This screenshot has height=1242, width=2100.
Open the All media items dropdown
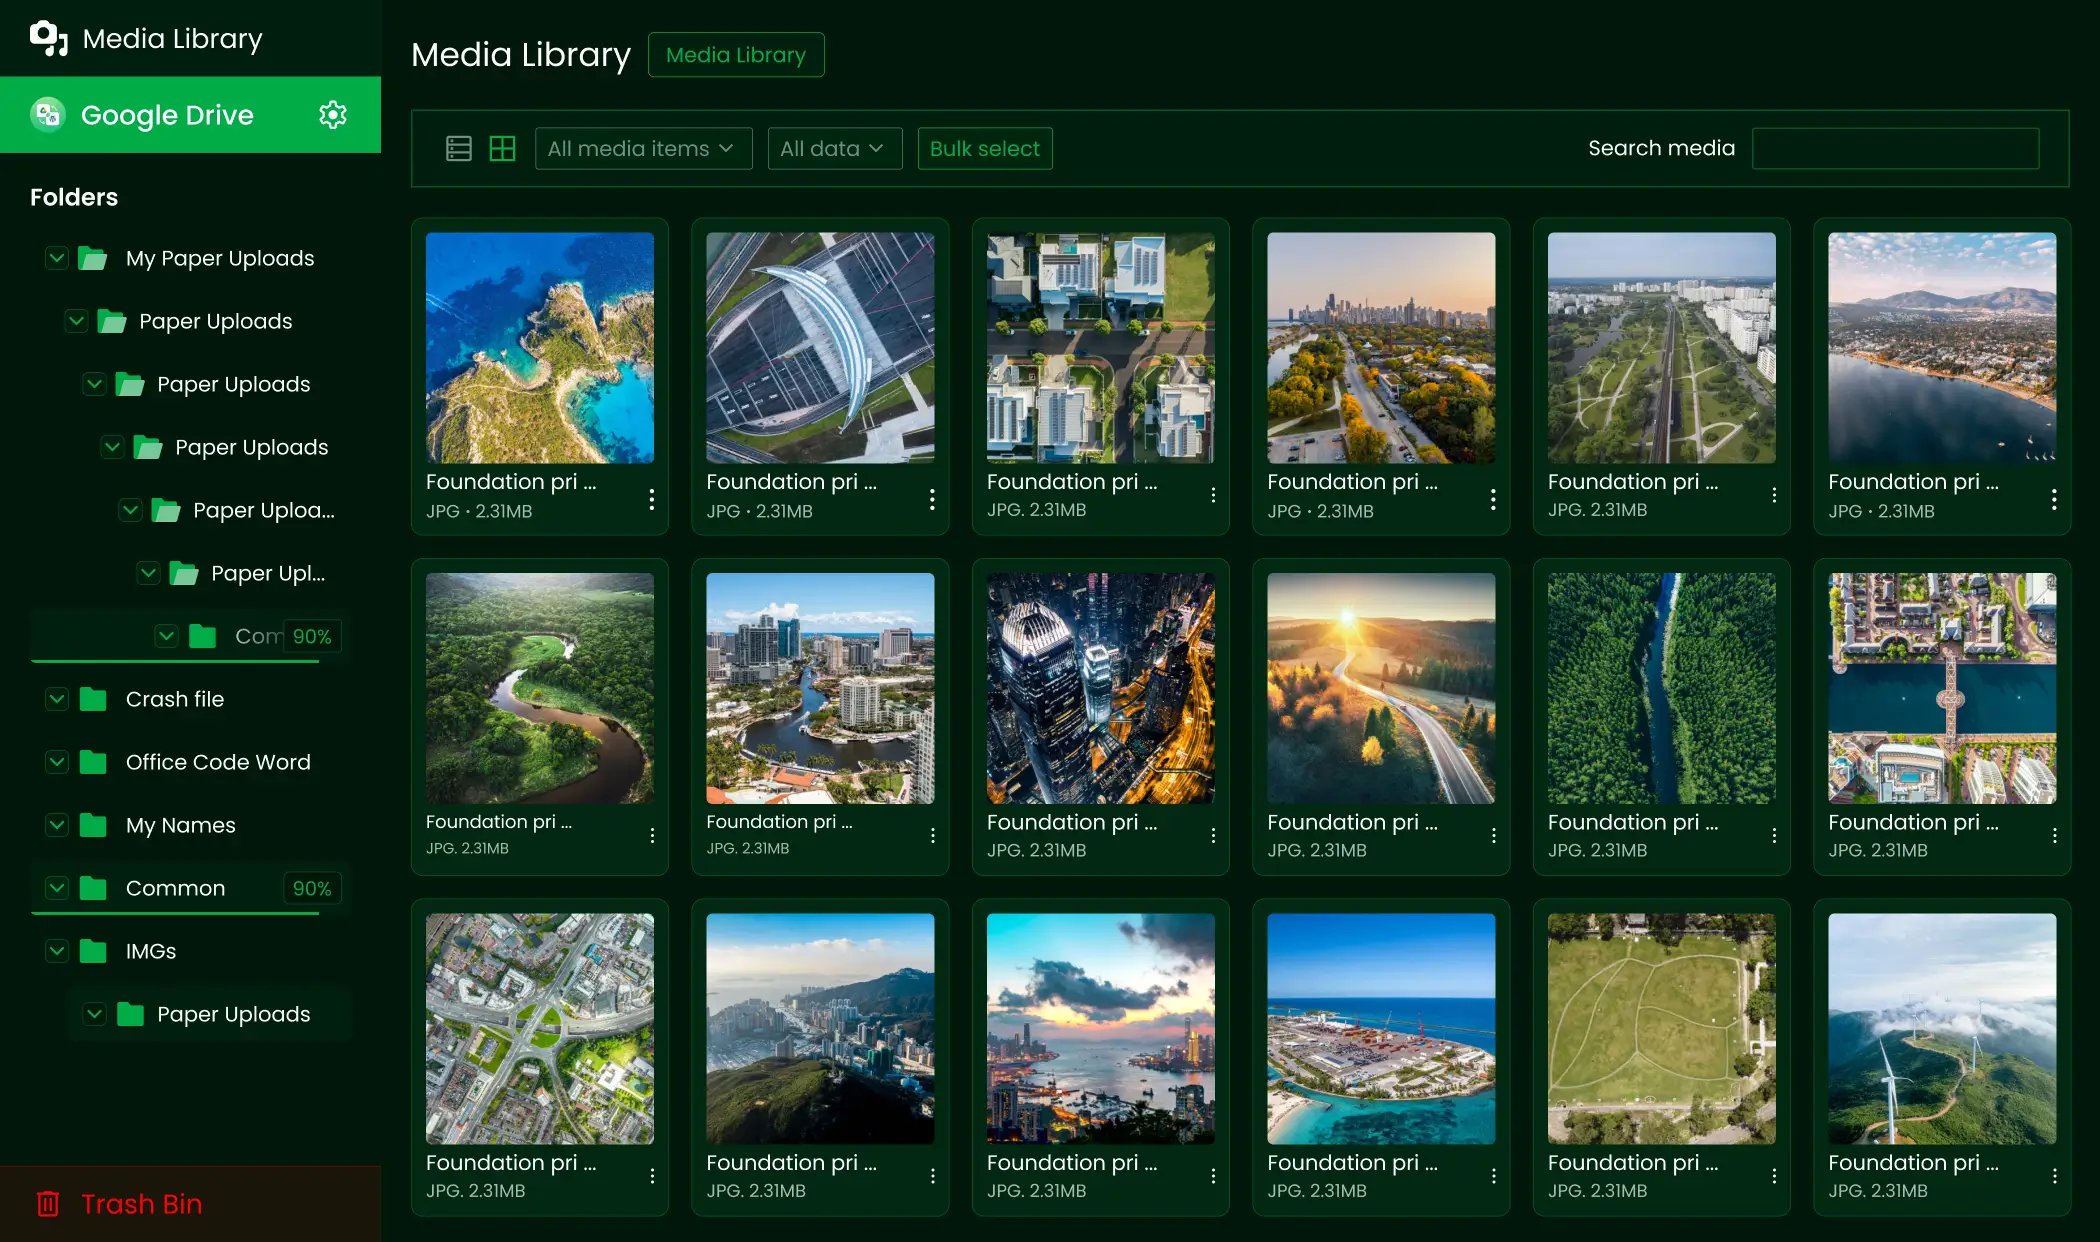643,148
